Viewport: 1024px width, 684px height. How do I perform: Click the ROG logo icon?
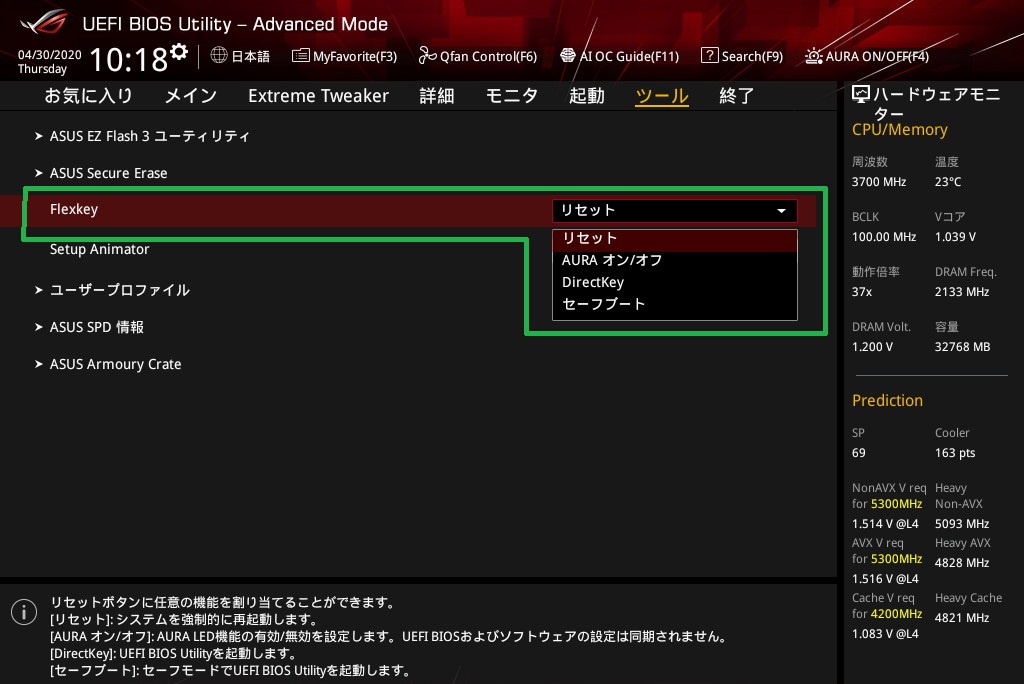(x=43, y=23)
